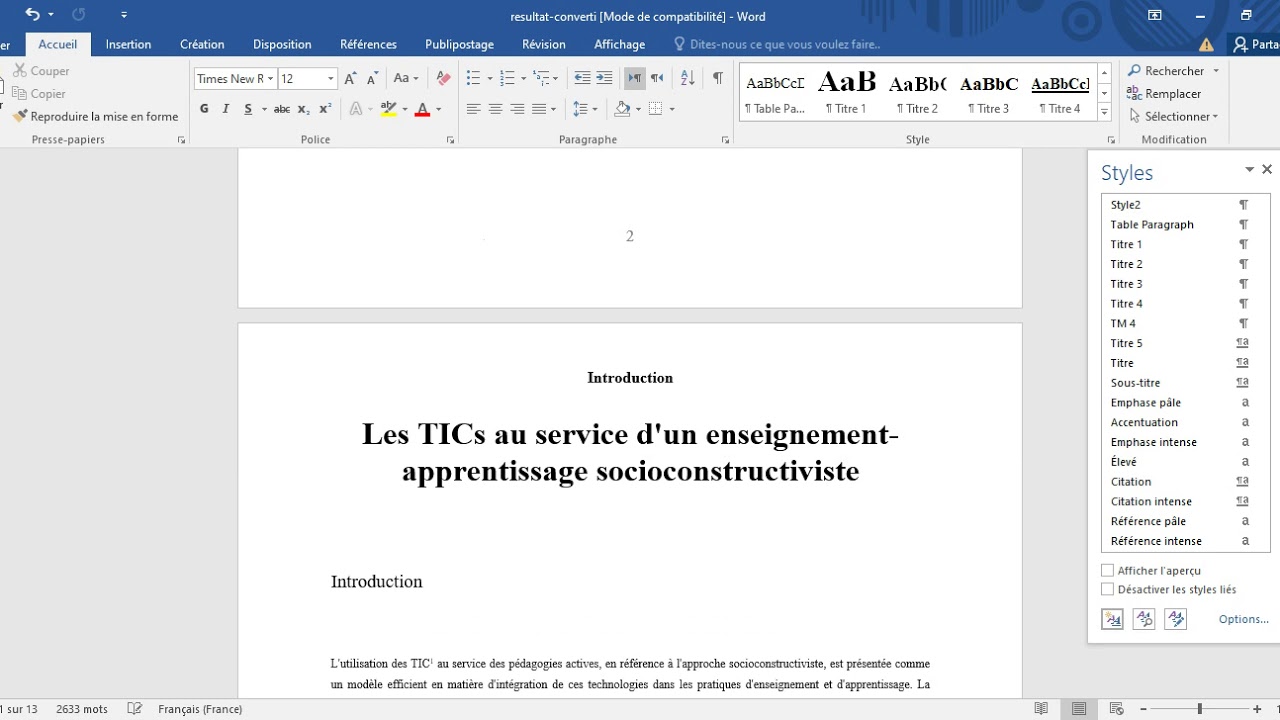This screenshot has width=1280, height=720.
Task: Open the Affichage tab
Action: (619, 44)
